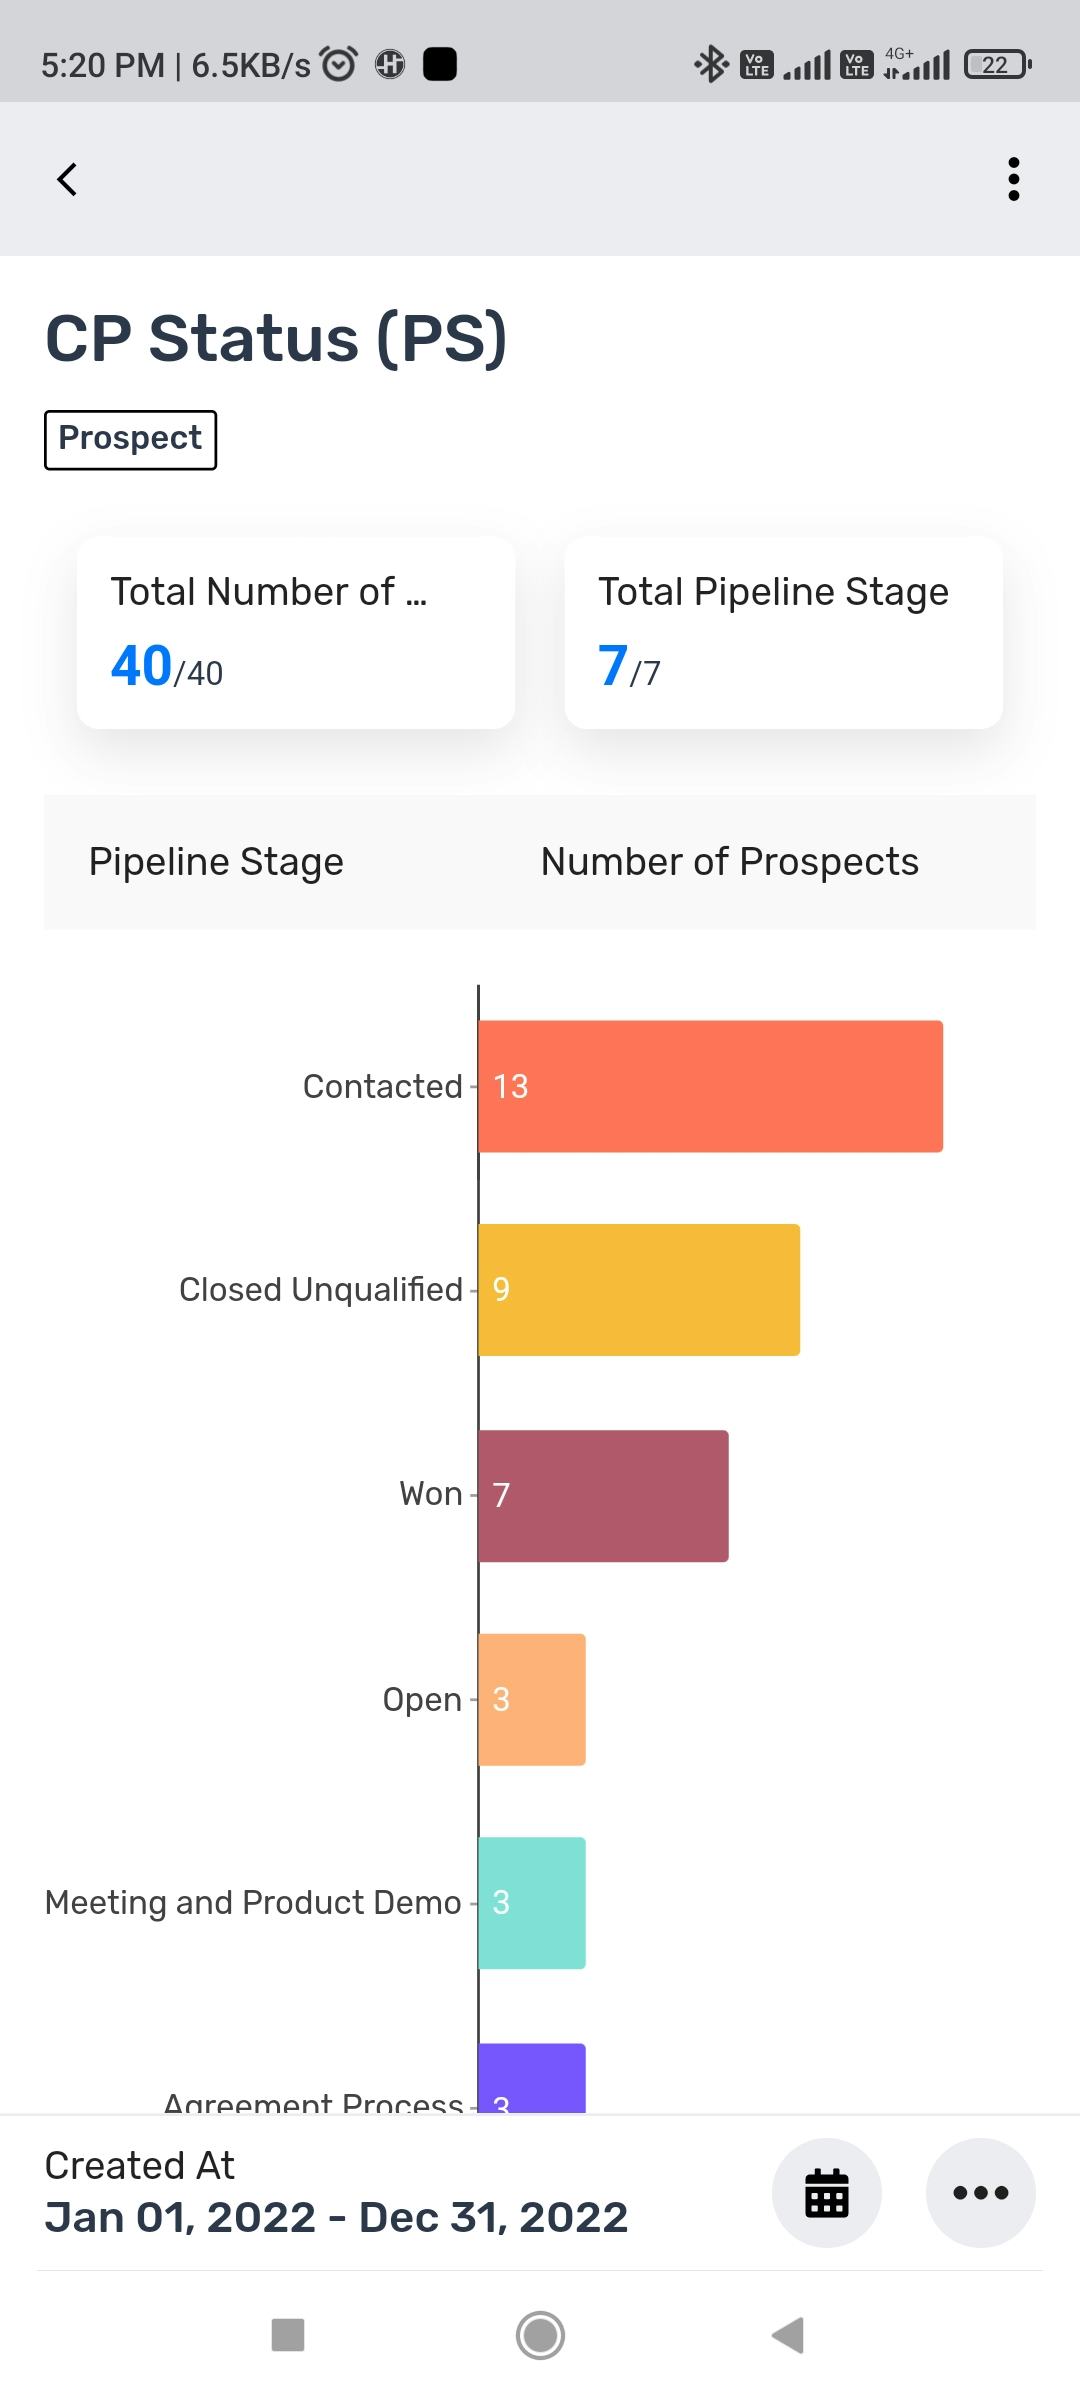
Task: Tap the Won bar showing 7
Action: click(x=603, y=1496)
